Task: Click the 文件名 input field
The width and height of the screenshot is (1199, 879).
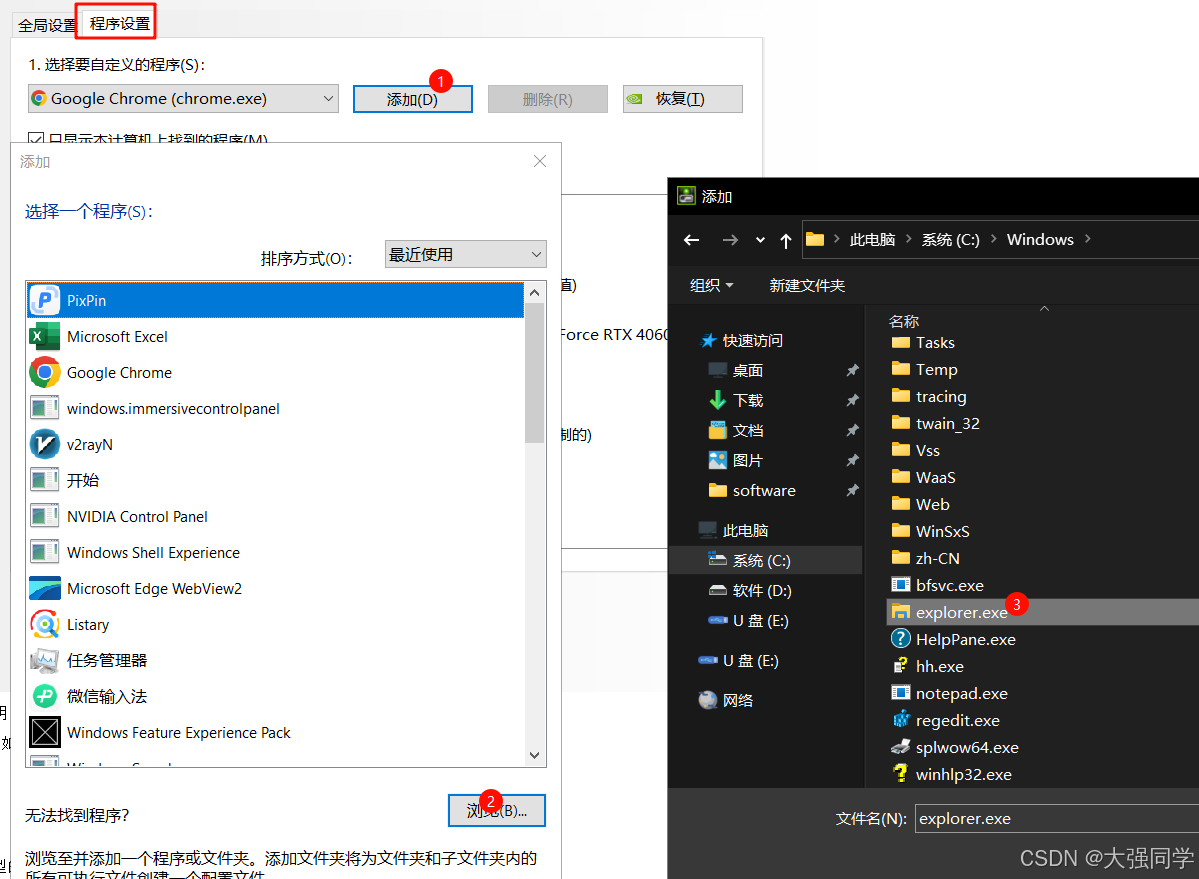Action: 1057,819
